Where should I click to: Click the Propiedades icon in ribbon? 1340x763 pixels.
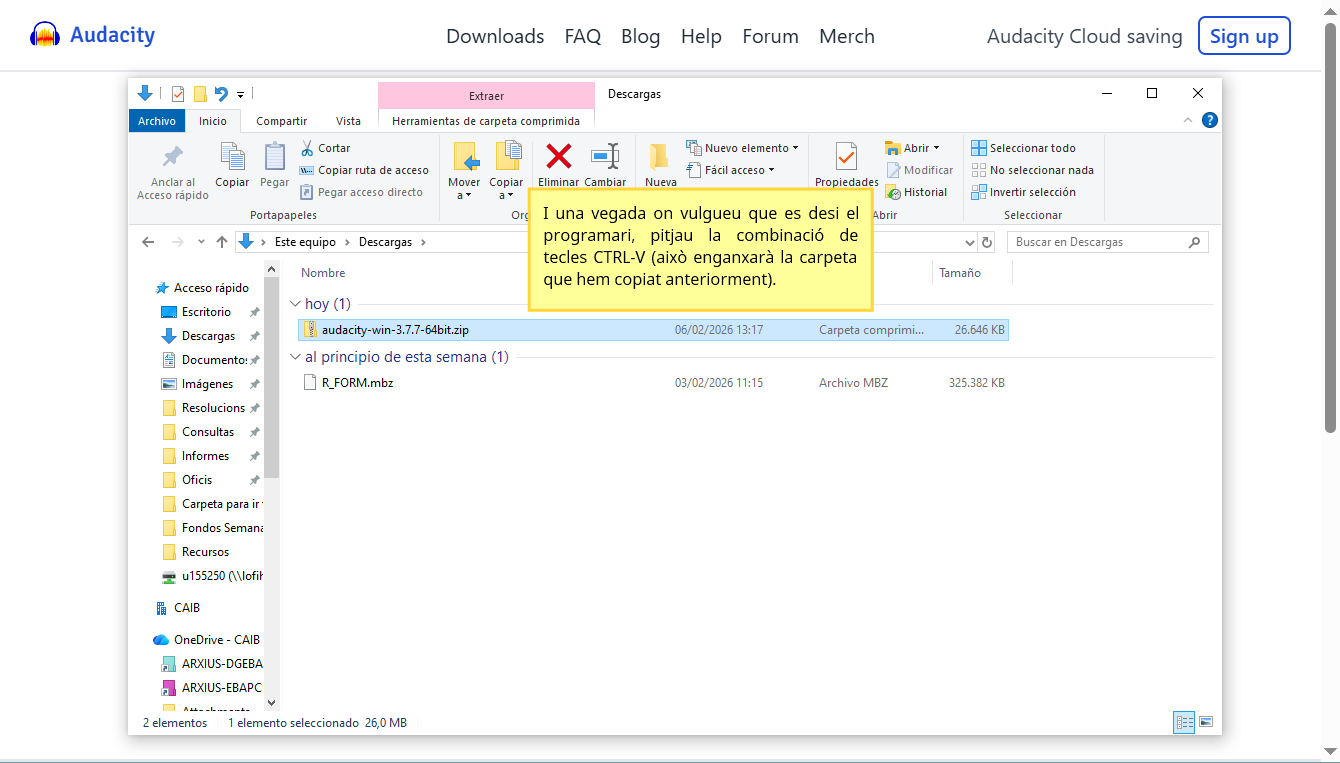tap(846, 156)
